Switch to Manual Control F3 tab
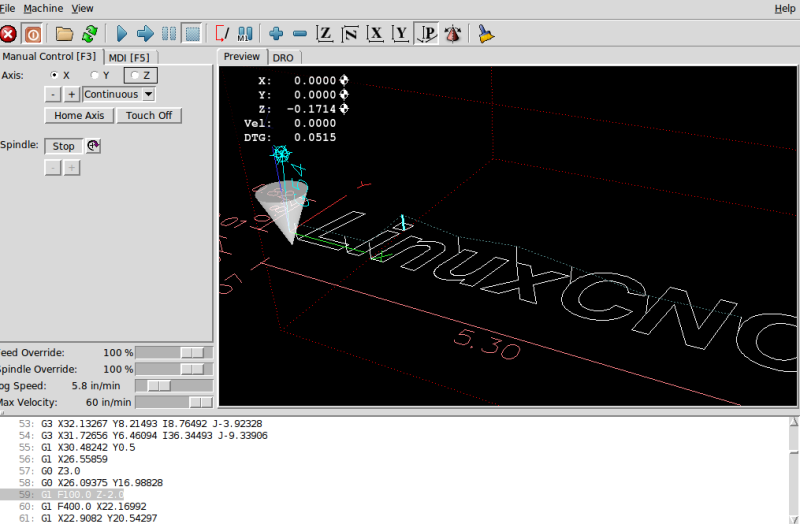This screenshot has width=800, height=524. click(49, 57)
